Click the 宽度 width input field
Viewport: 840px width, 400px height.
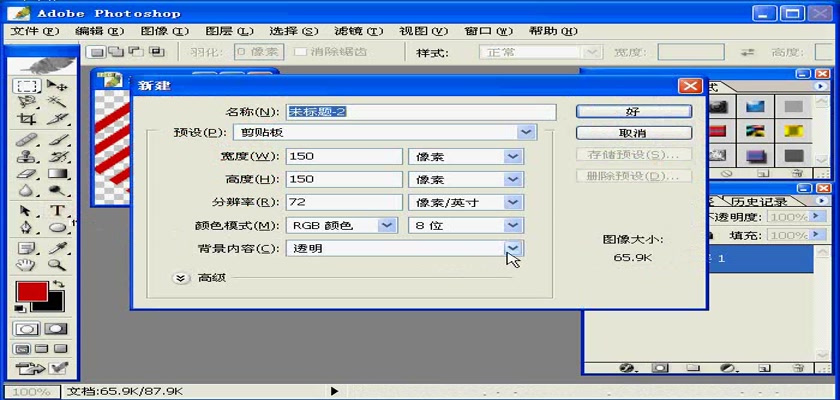point(344,156)
